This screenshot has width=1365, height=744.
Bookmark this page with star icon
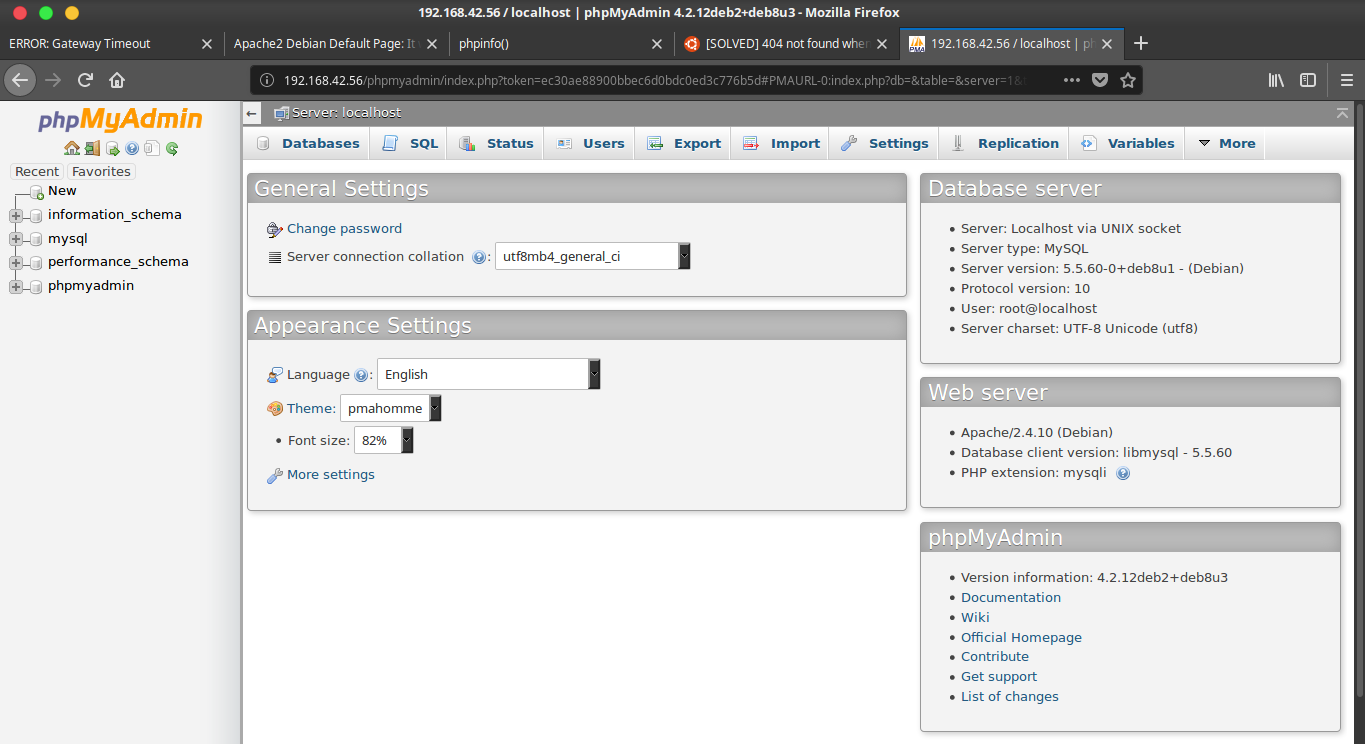pos(1128,80)
